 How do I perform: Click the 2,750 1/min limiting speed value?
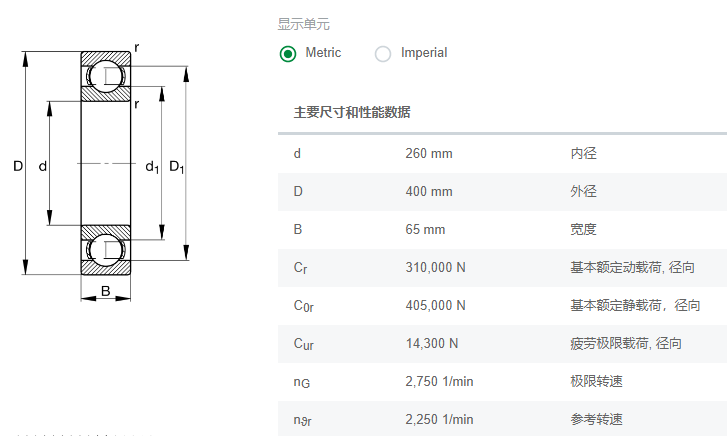[x=439, y=382]
